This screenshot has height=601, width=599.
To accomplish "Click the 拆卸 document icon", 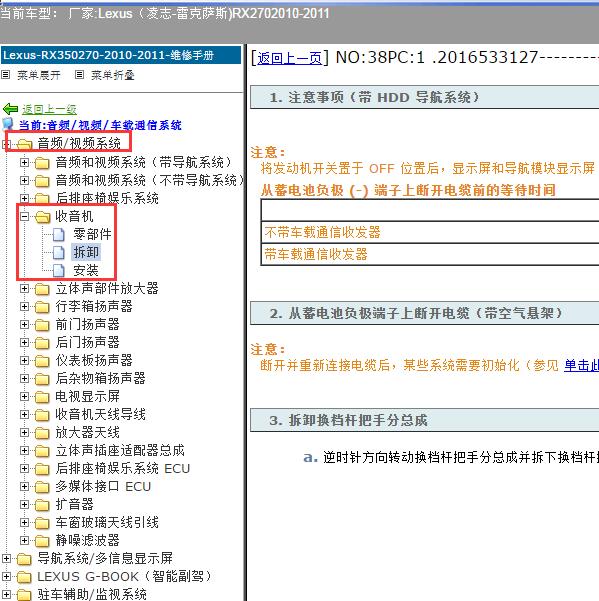I will pyautogui.click(x=59, y=253).
